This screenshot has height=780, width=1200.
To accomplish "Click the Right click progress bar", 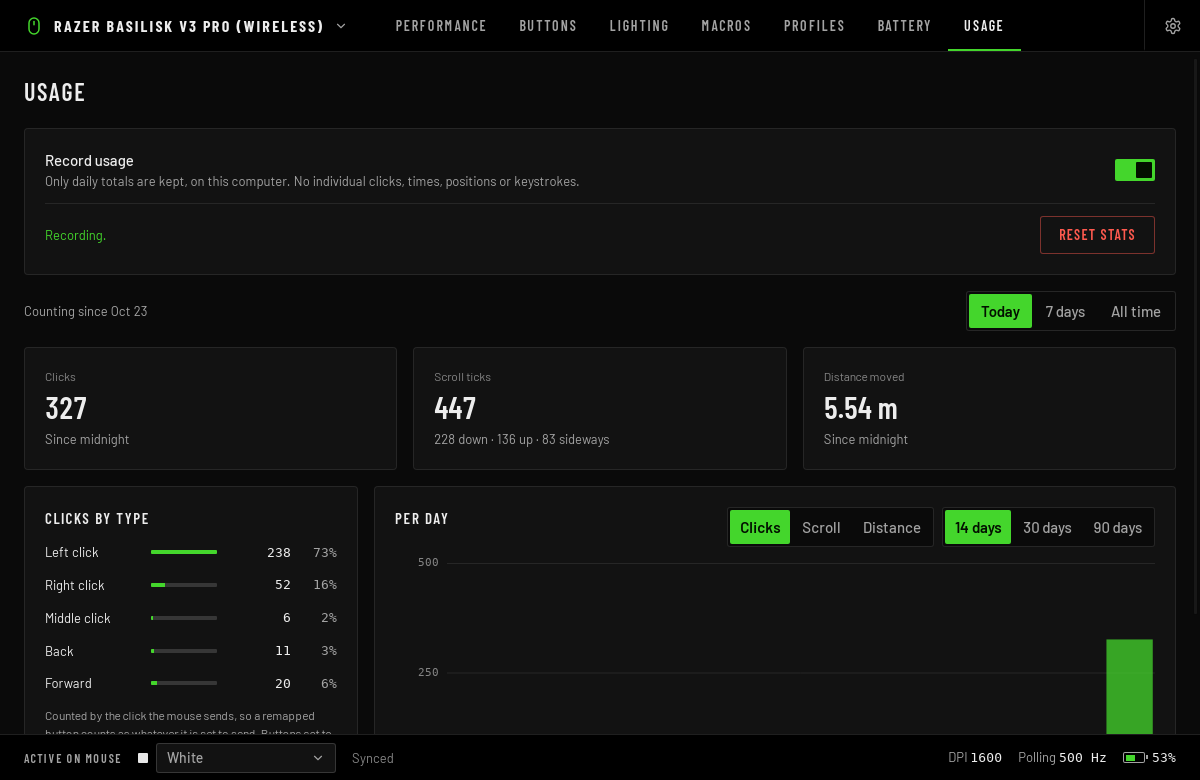I will click(x=184, y=585).
